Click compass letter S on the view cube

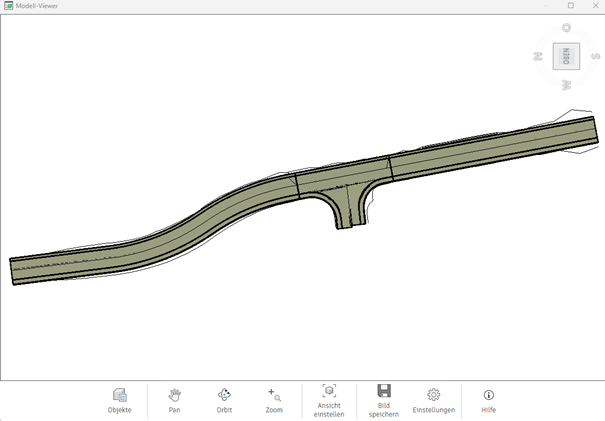click(x=595, y=57)
